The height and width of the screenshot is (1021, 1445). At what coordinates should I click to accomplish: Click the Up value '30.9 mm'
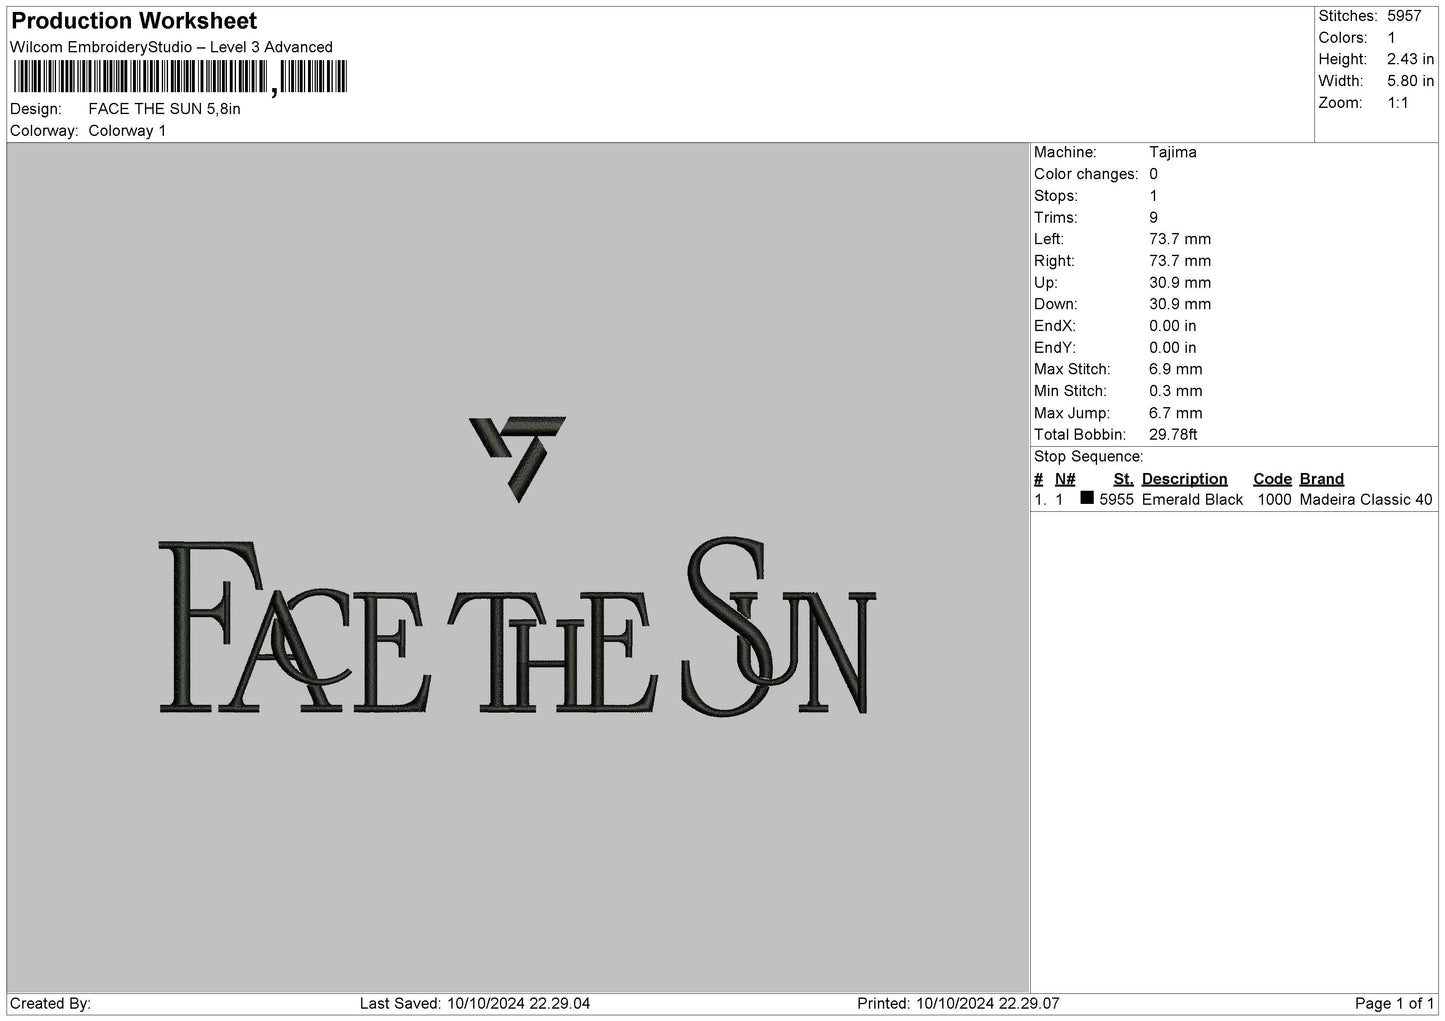pyautogui.click(x=1180, y=283)
